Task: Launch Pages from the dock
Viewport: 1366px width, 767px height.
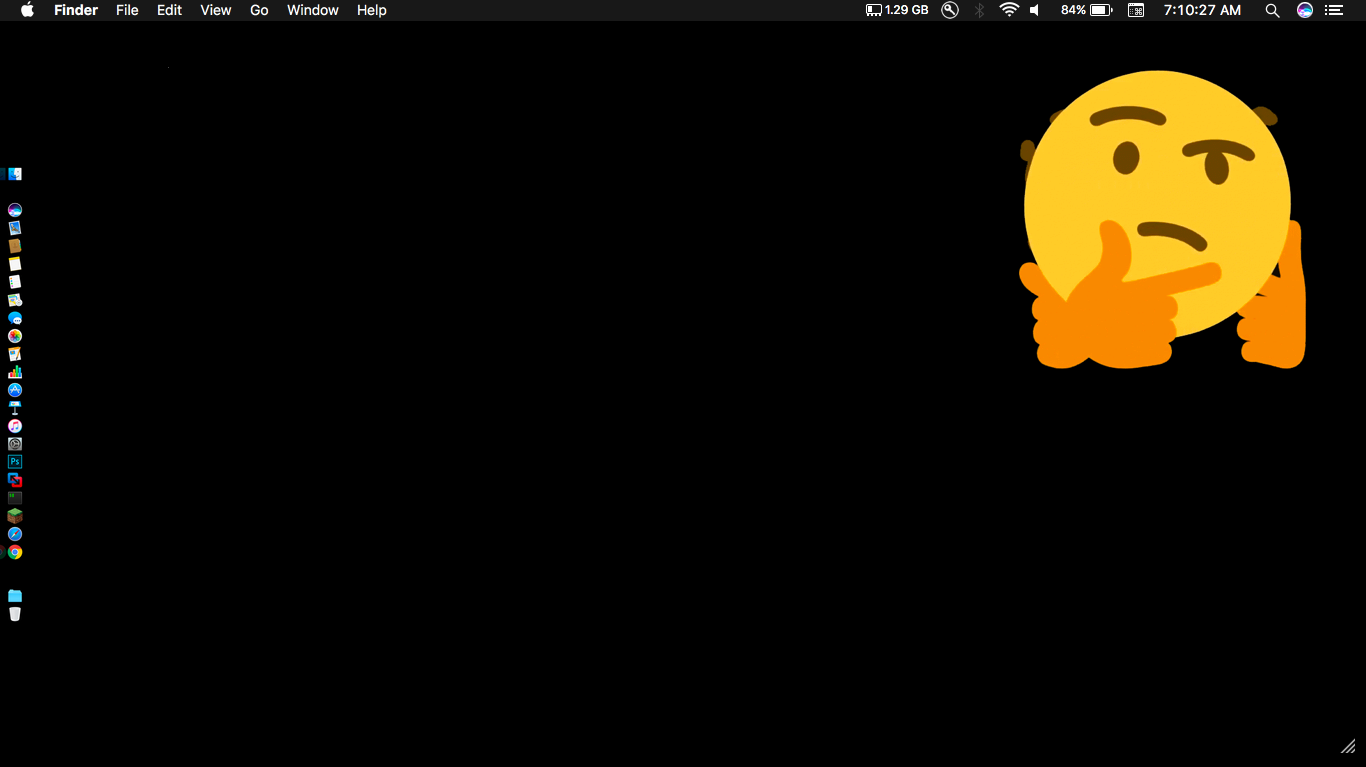Action: 15,354
